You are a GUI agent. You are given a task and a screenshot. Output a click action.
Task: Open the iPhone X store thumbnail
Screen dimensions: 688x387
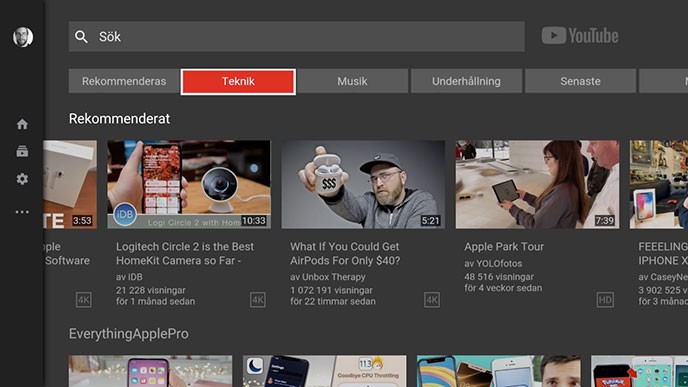[x=659, y=184]
